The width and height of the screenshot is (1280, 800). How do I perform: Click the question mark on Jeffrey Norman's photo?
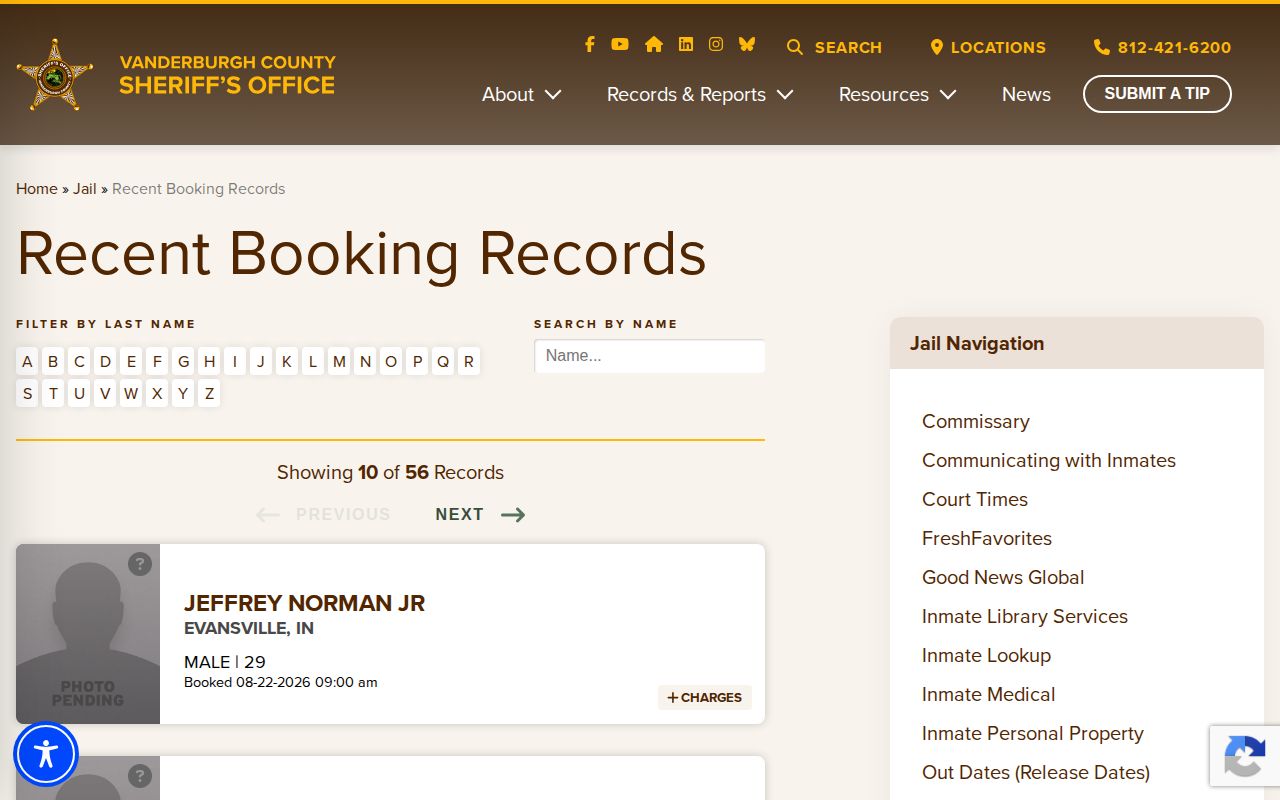(x=140, y=564)
